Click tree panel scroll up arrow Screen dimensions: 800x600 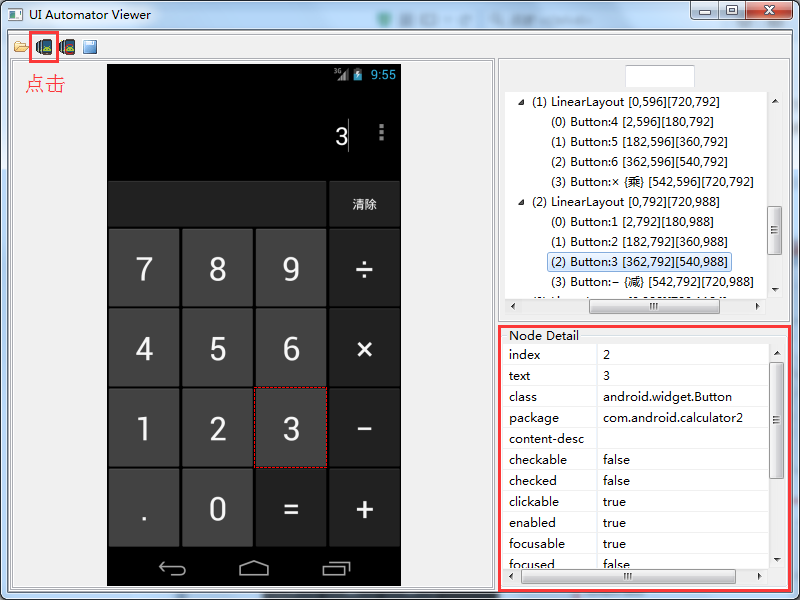click(x=774, y=101)
